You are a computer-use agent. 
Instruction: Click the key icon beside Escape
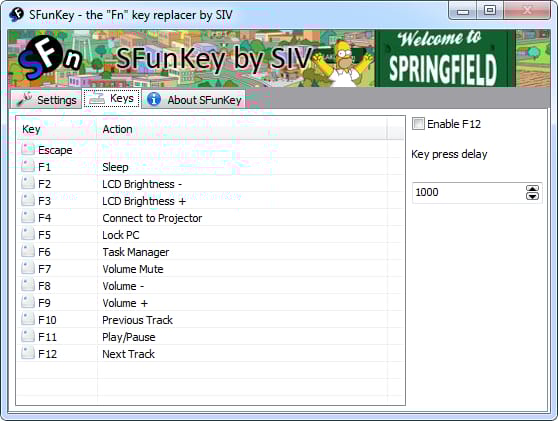pyautogui.click(x=28, y=149)
